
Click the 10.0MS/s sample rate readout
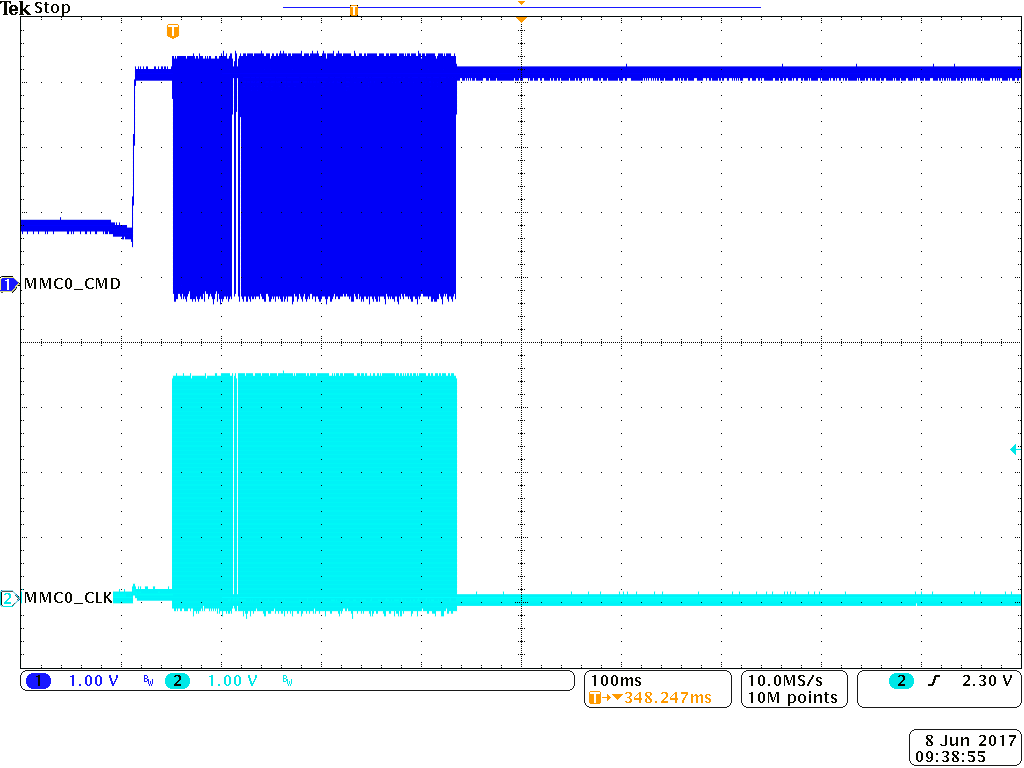tap(785, 680)
